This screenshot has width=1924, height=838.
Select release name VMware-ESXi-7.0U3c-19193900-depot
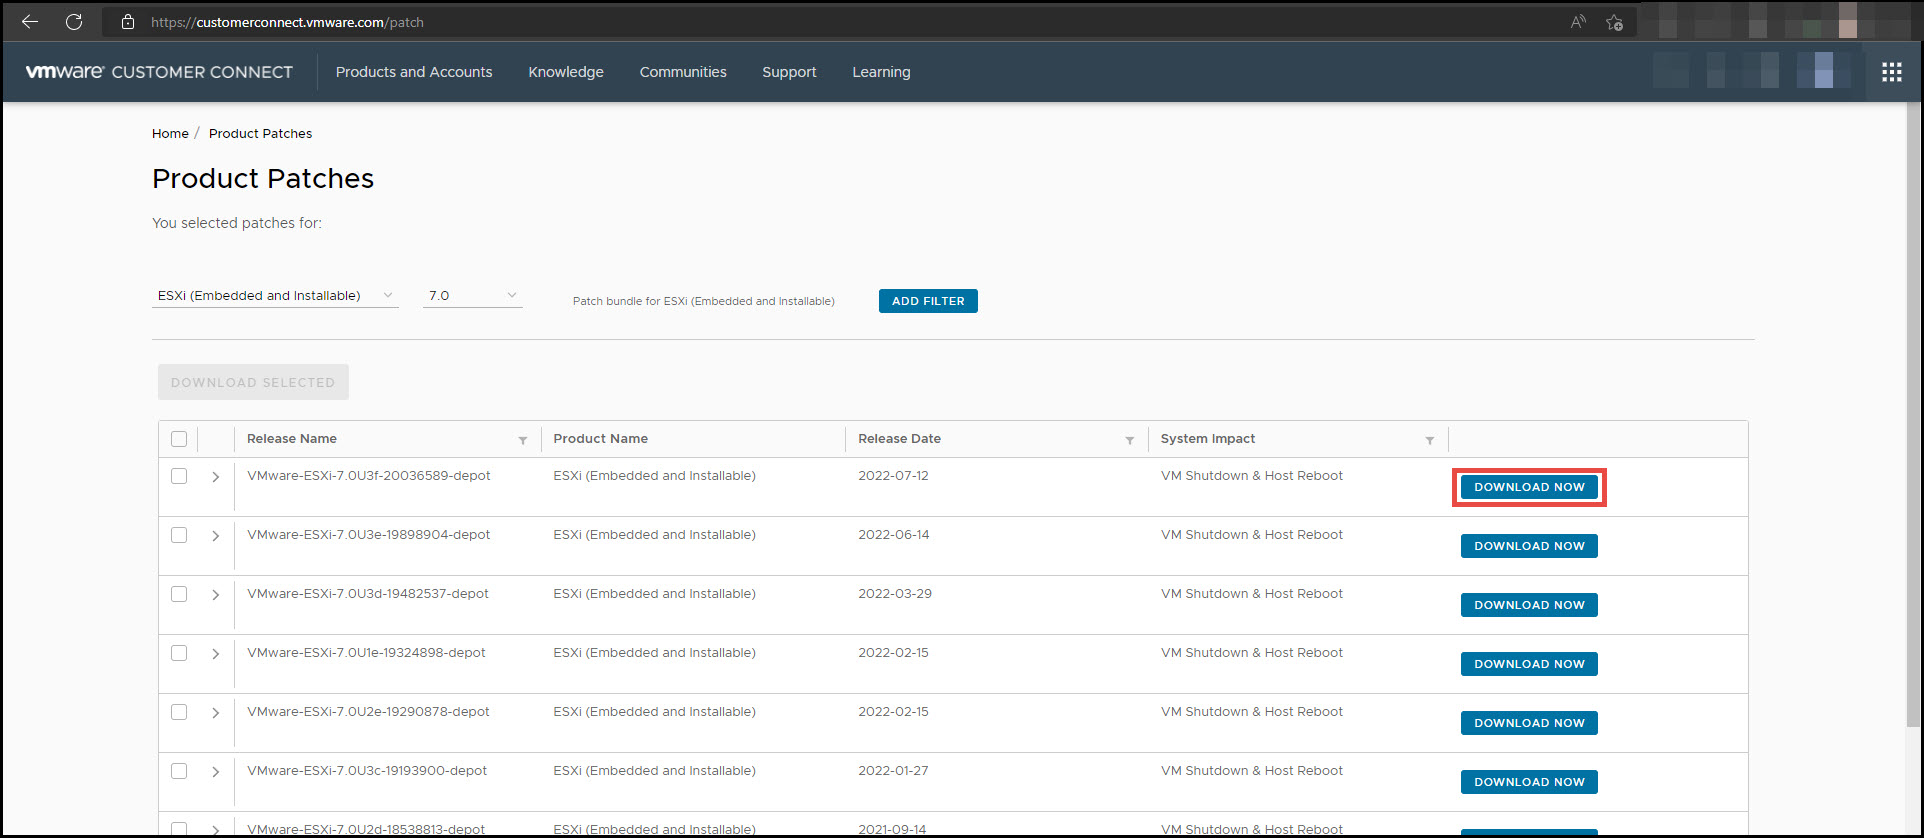coord(367,771)
